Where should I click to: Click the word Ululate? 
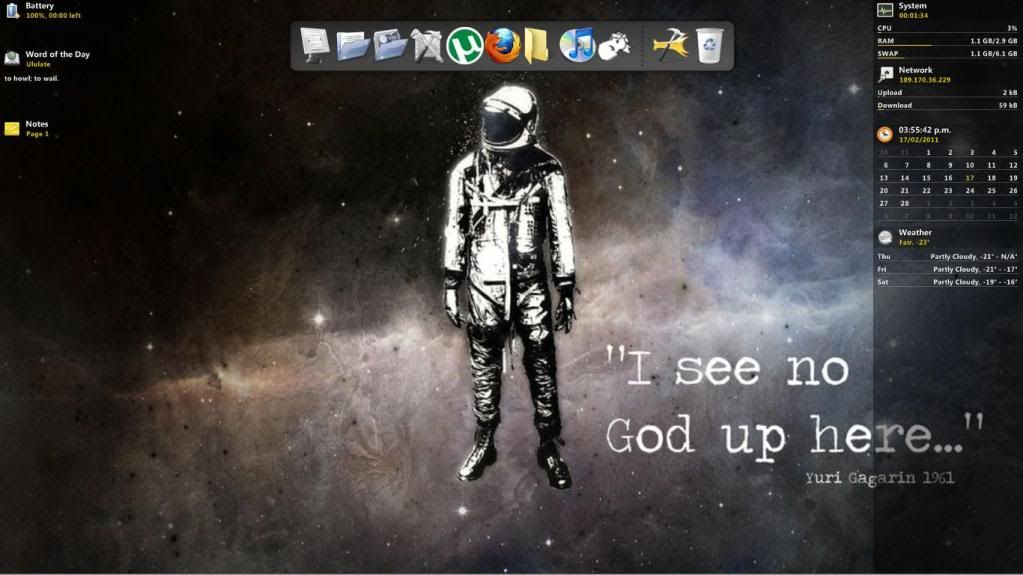pyautogui.click(x=38, y=64)
